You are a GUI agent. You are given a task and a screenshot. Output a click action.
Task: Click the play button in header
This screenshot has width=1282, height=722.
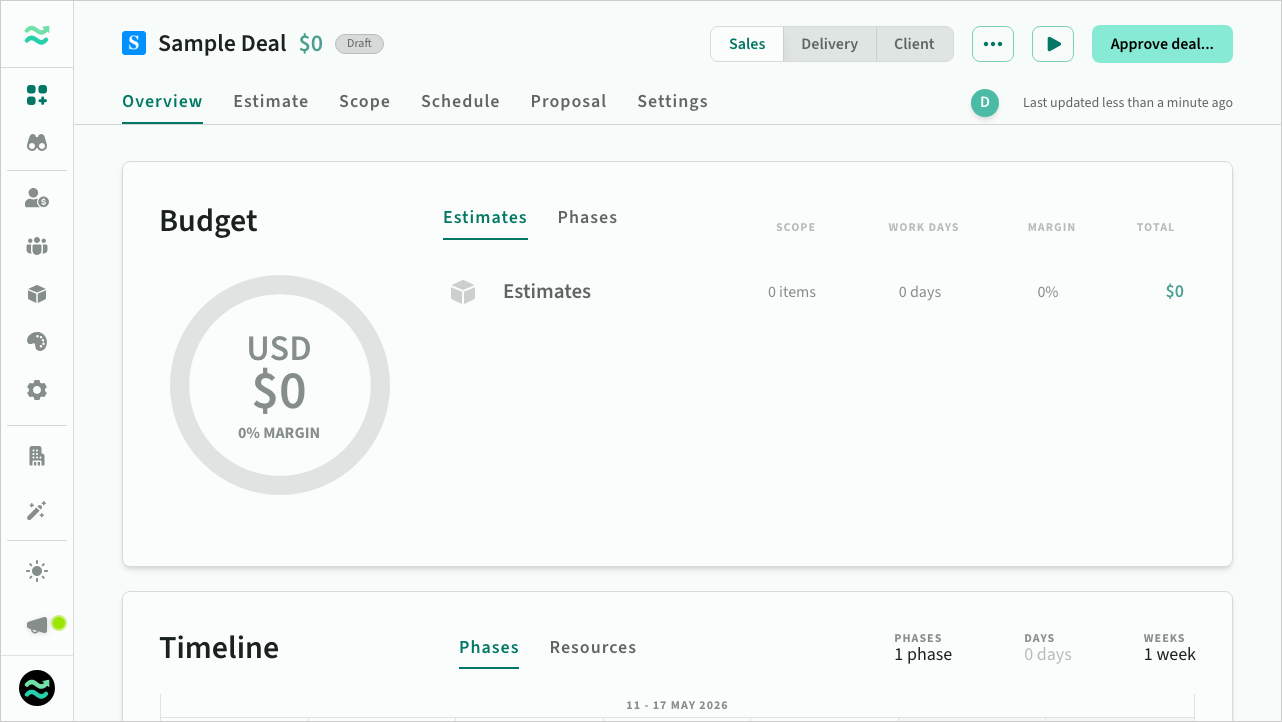(x=1053, y=44)
